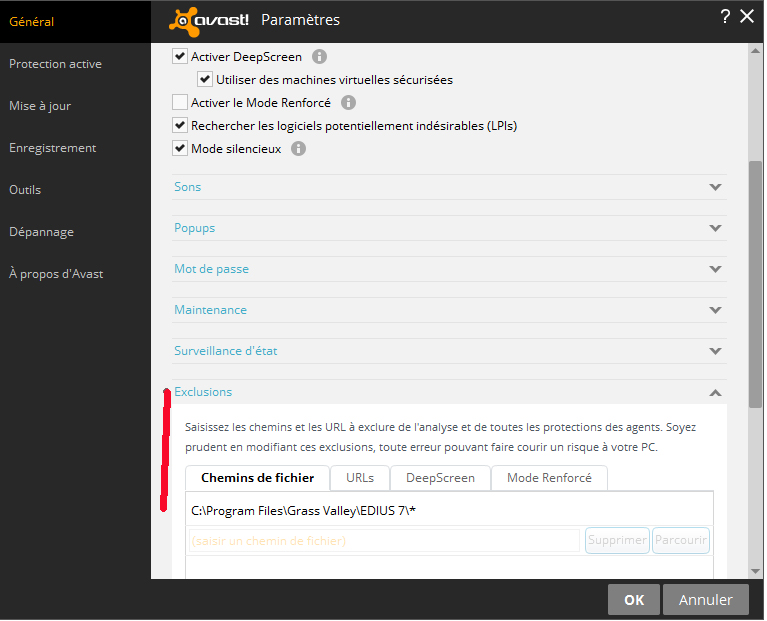Click the Popups section title
Image resolution: width=767 pixels, height=621 pixels.
coord(195,228)
